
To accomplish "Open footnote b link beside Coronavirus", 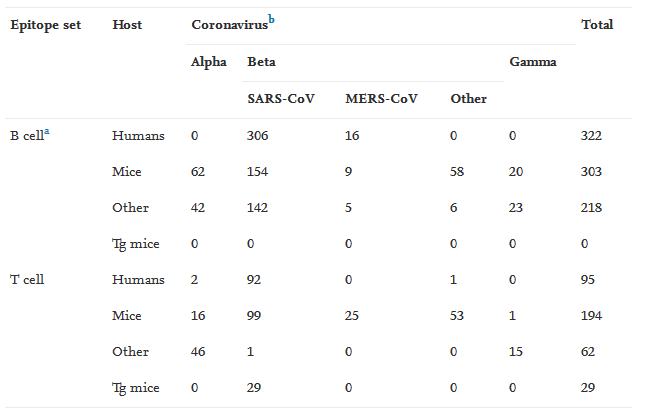I will coord(271,19).
